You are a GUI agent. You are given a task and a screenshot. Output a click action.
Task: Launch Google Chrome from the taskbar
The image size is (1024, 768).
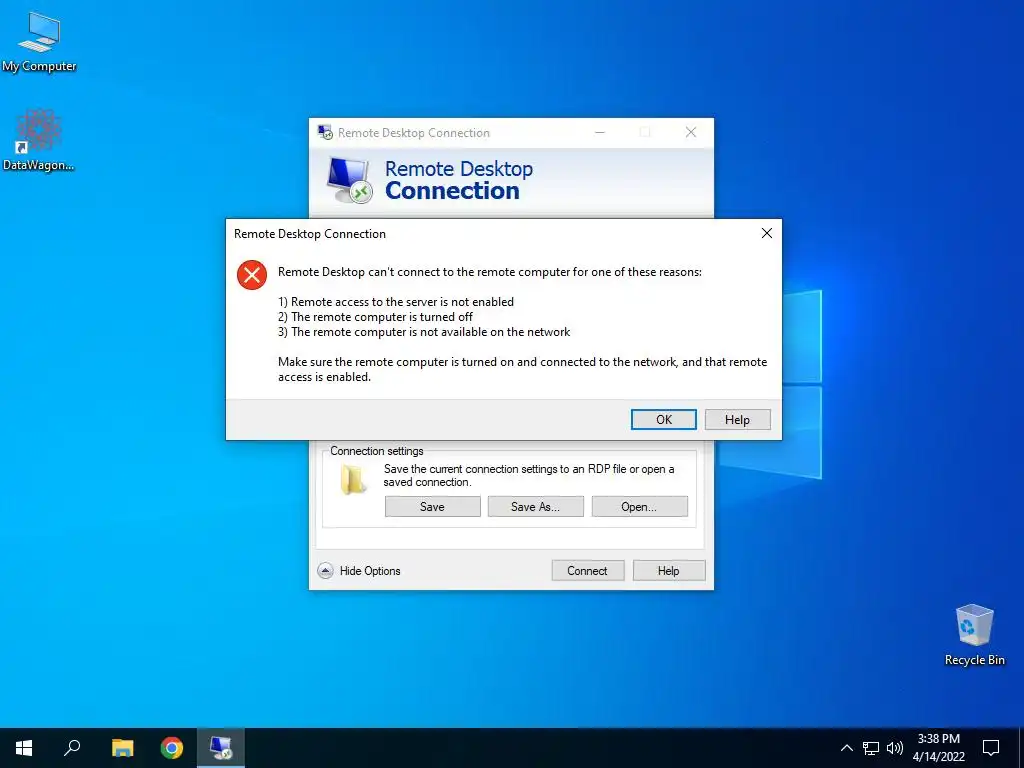pyautogui.click(x=172, y=748)
